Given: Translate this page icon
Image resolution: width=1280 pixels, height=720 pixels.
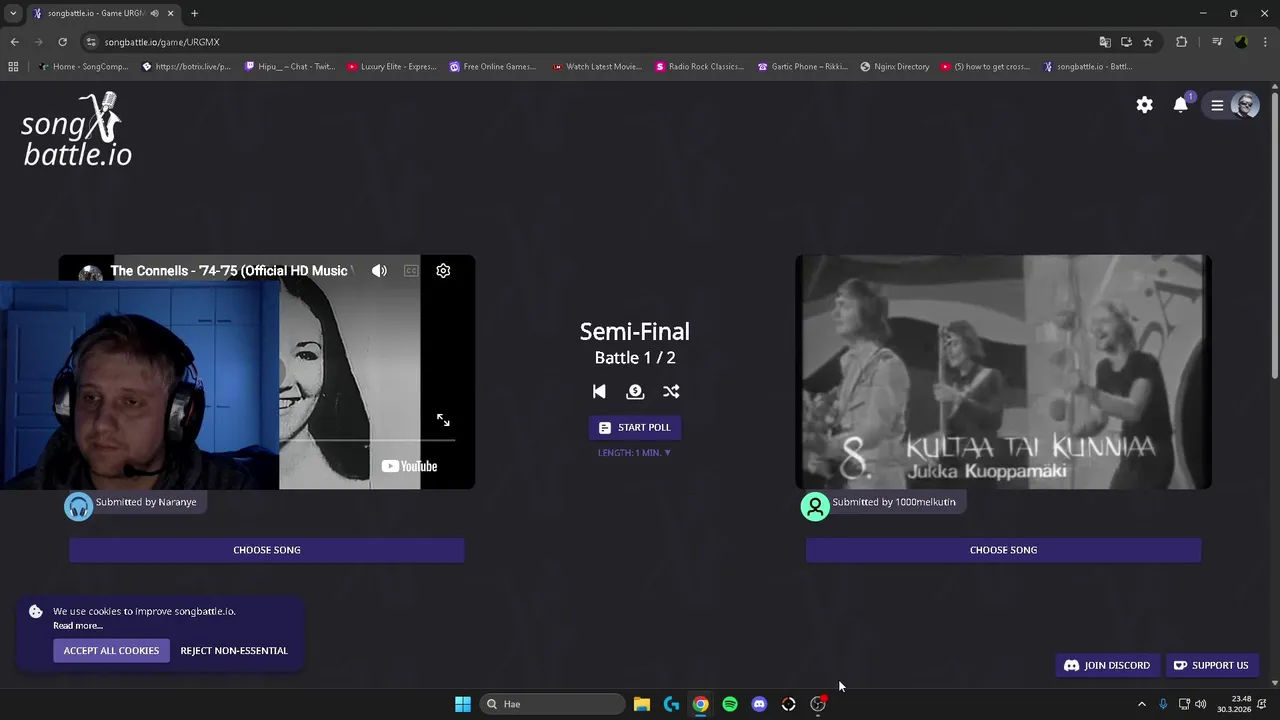Looking at the screenshot, I should pyautogui.click(x=1105, y=42).
